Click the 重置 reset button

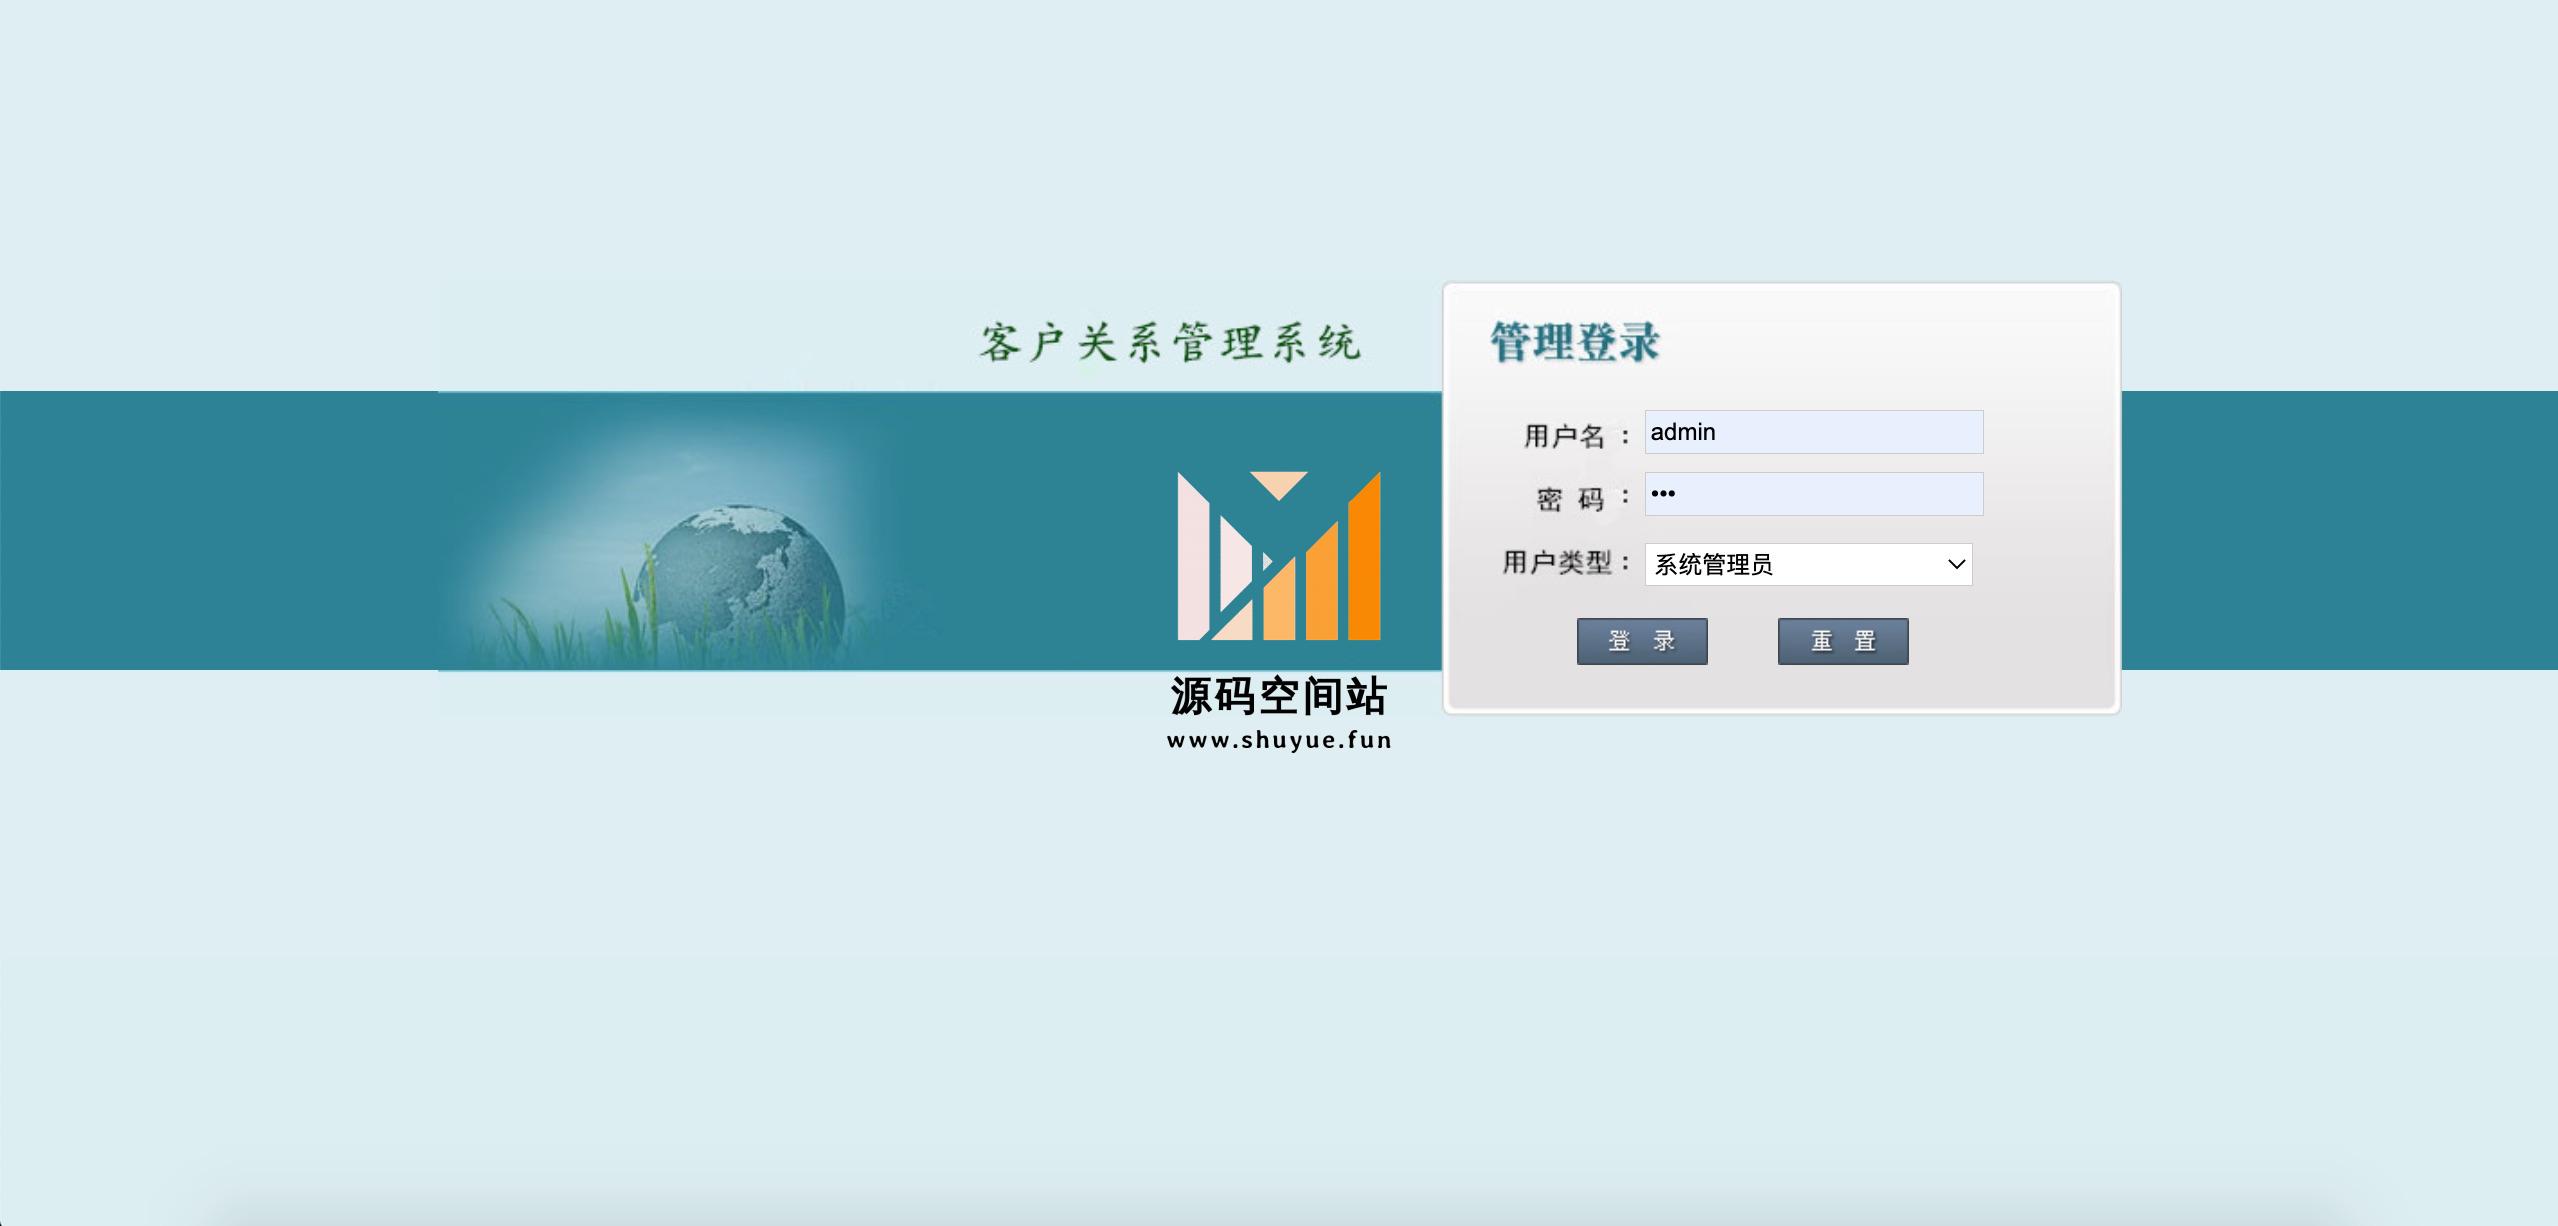click(1843, 641)
